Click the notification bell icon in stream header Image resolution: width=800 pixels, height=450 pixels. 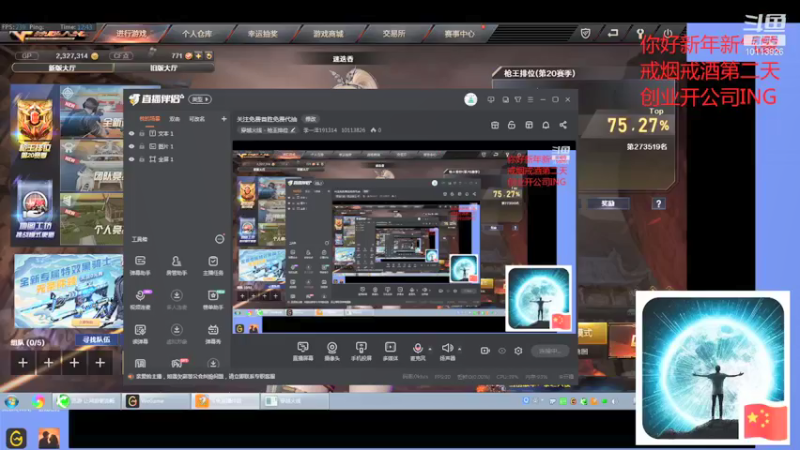(x=545, y=125)
